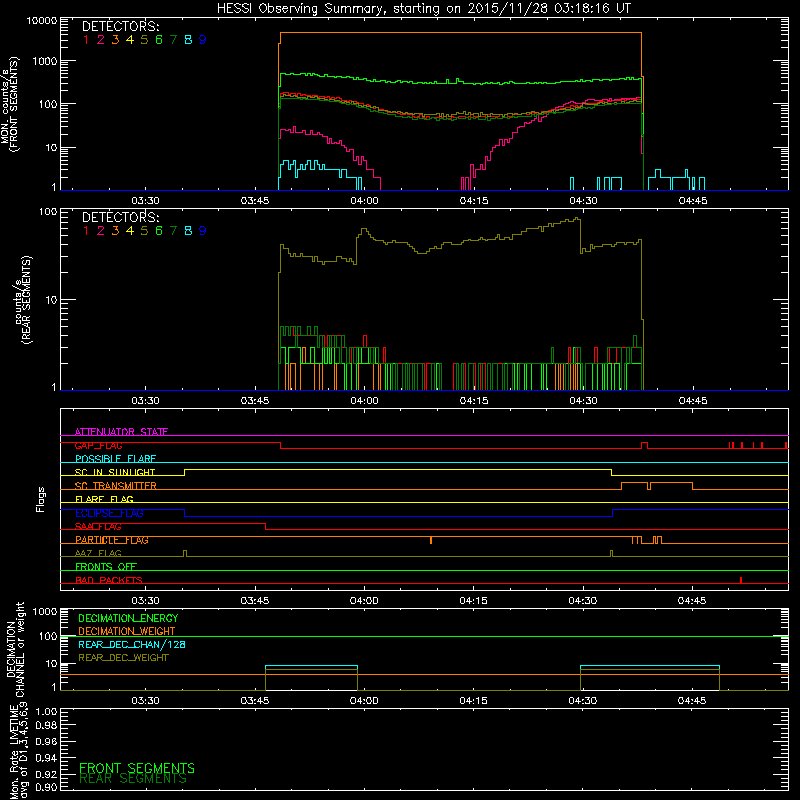The height and width of the screenshot is (800, 800).
Task: Click the DETECTORS label in front segments plot
Action: click(120, 26)
